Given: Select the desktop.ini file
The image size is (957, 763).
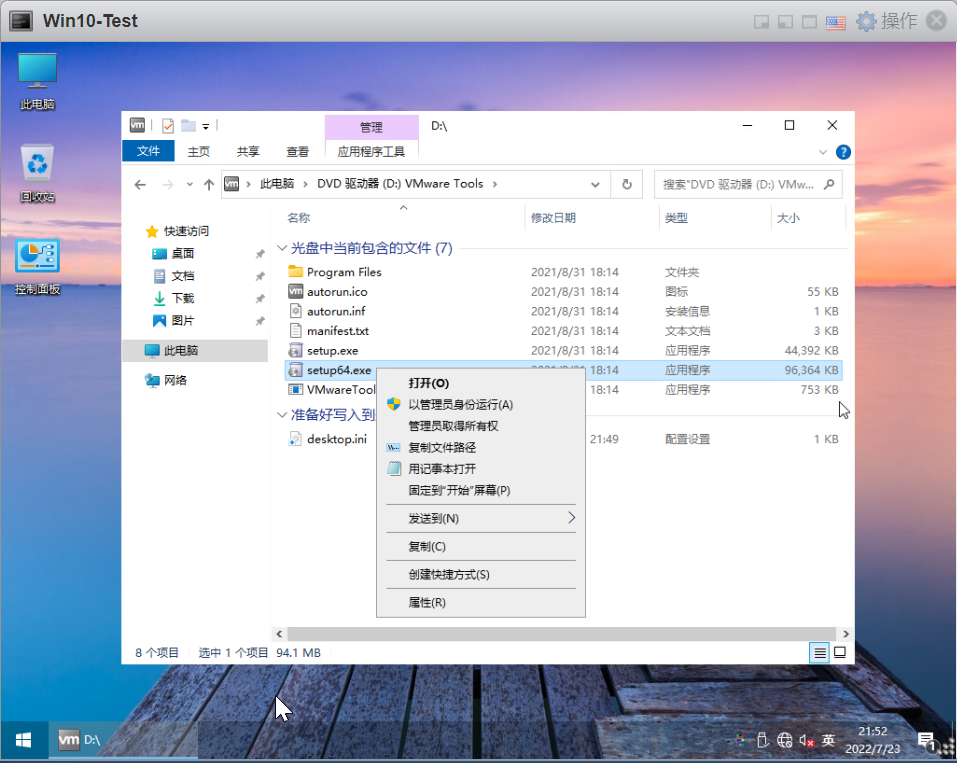Looking at the screenshot, I should (x=336, y=439).
